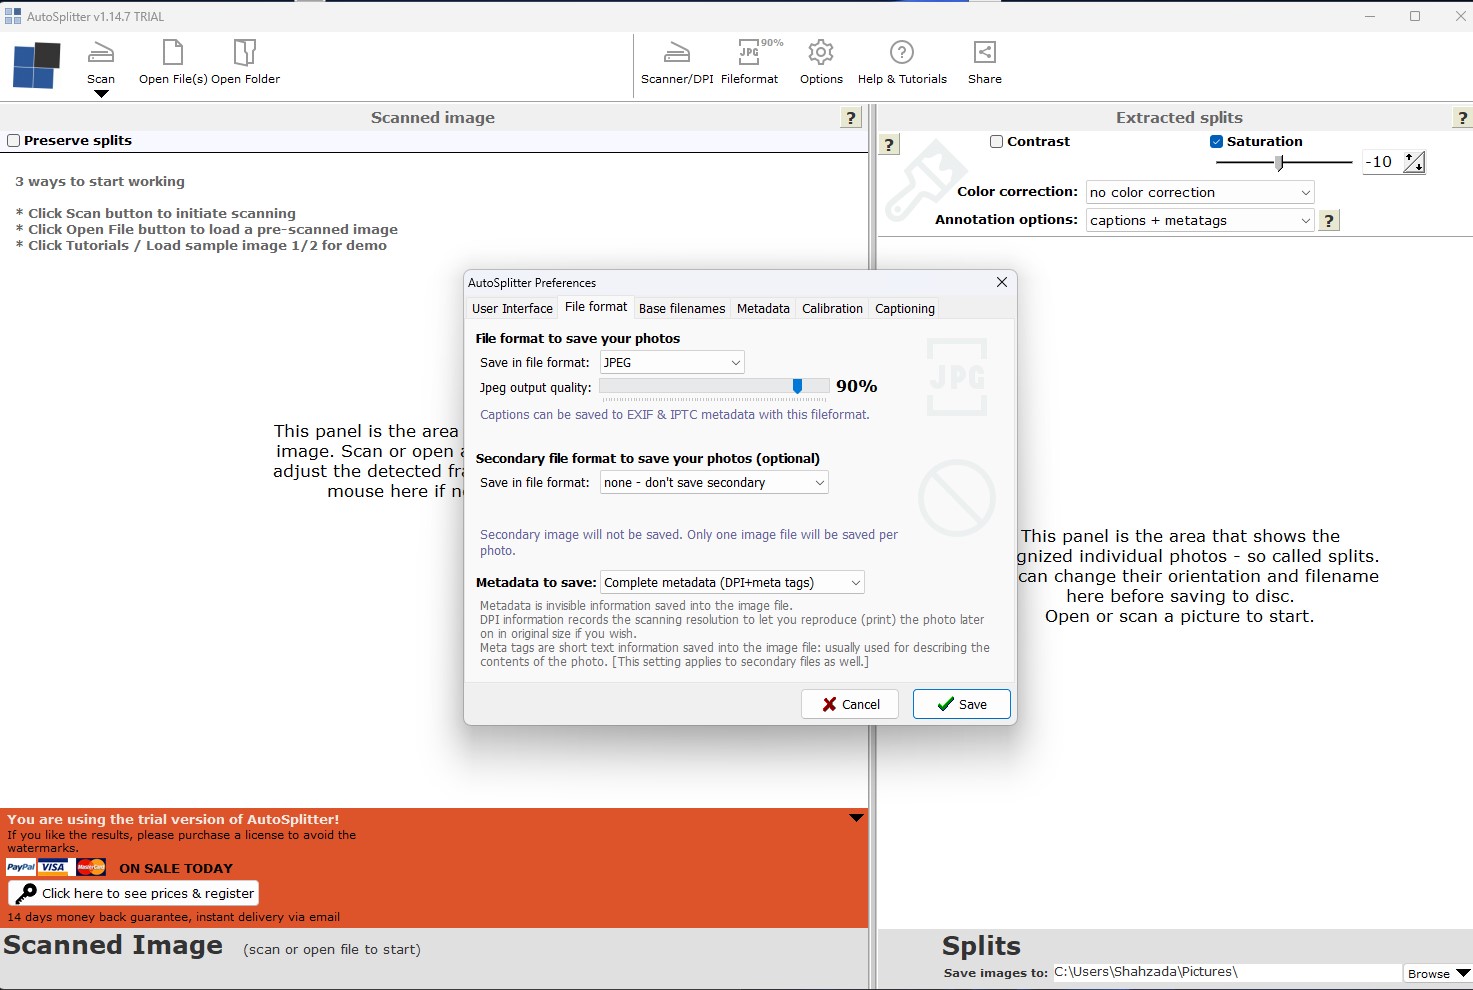Minimize the AutoSplitter window

pyautogui.click(x=1370, y=16)
